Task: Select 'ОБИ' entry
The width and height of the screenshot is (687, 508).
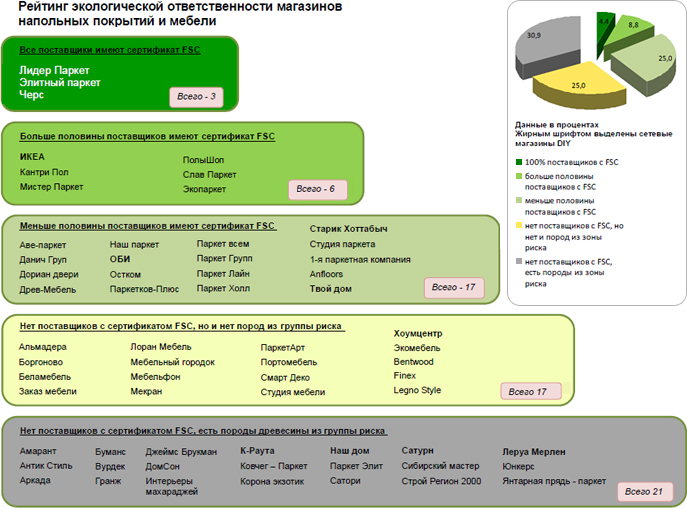Action: [120, 259]
